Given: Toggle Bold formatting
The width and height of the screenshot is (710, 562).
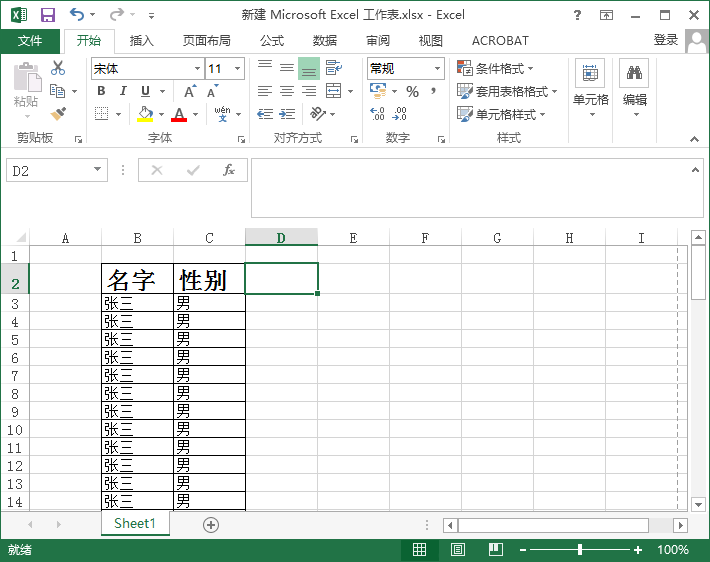Looking at the screenshot, I should pyautogui.click(x=101, y=91).
